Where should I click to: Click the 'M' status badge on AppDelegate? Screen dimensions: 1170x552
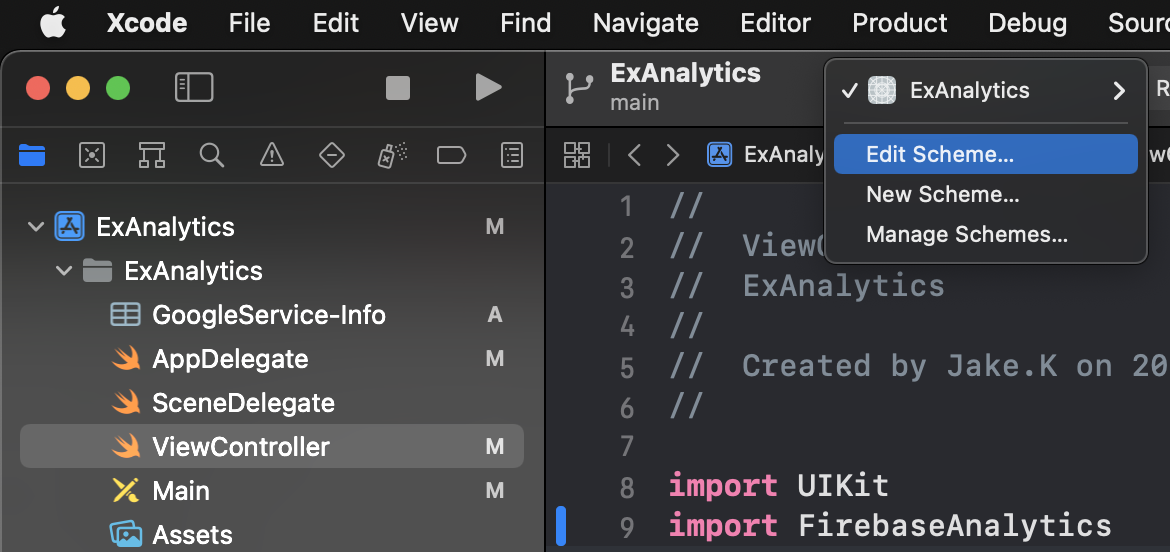[495, 359]
